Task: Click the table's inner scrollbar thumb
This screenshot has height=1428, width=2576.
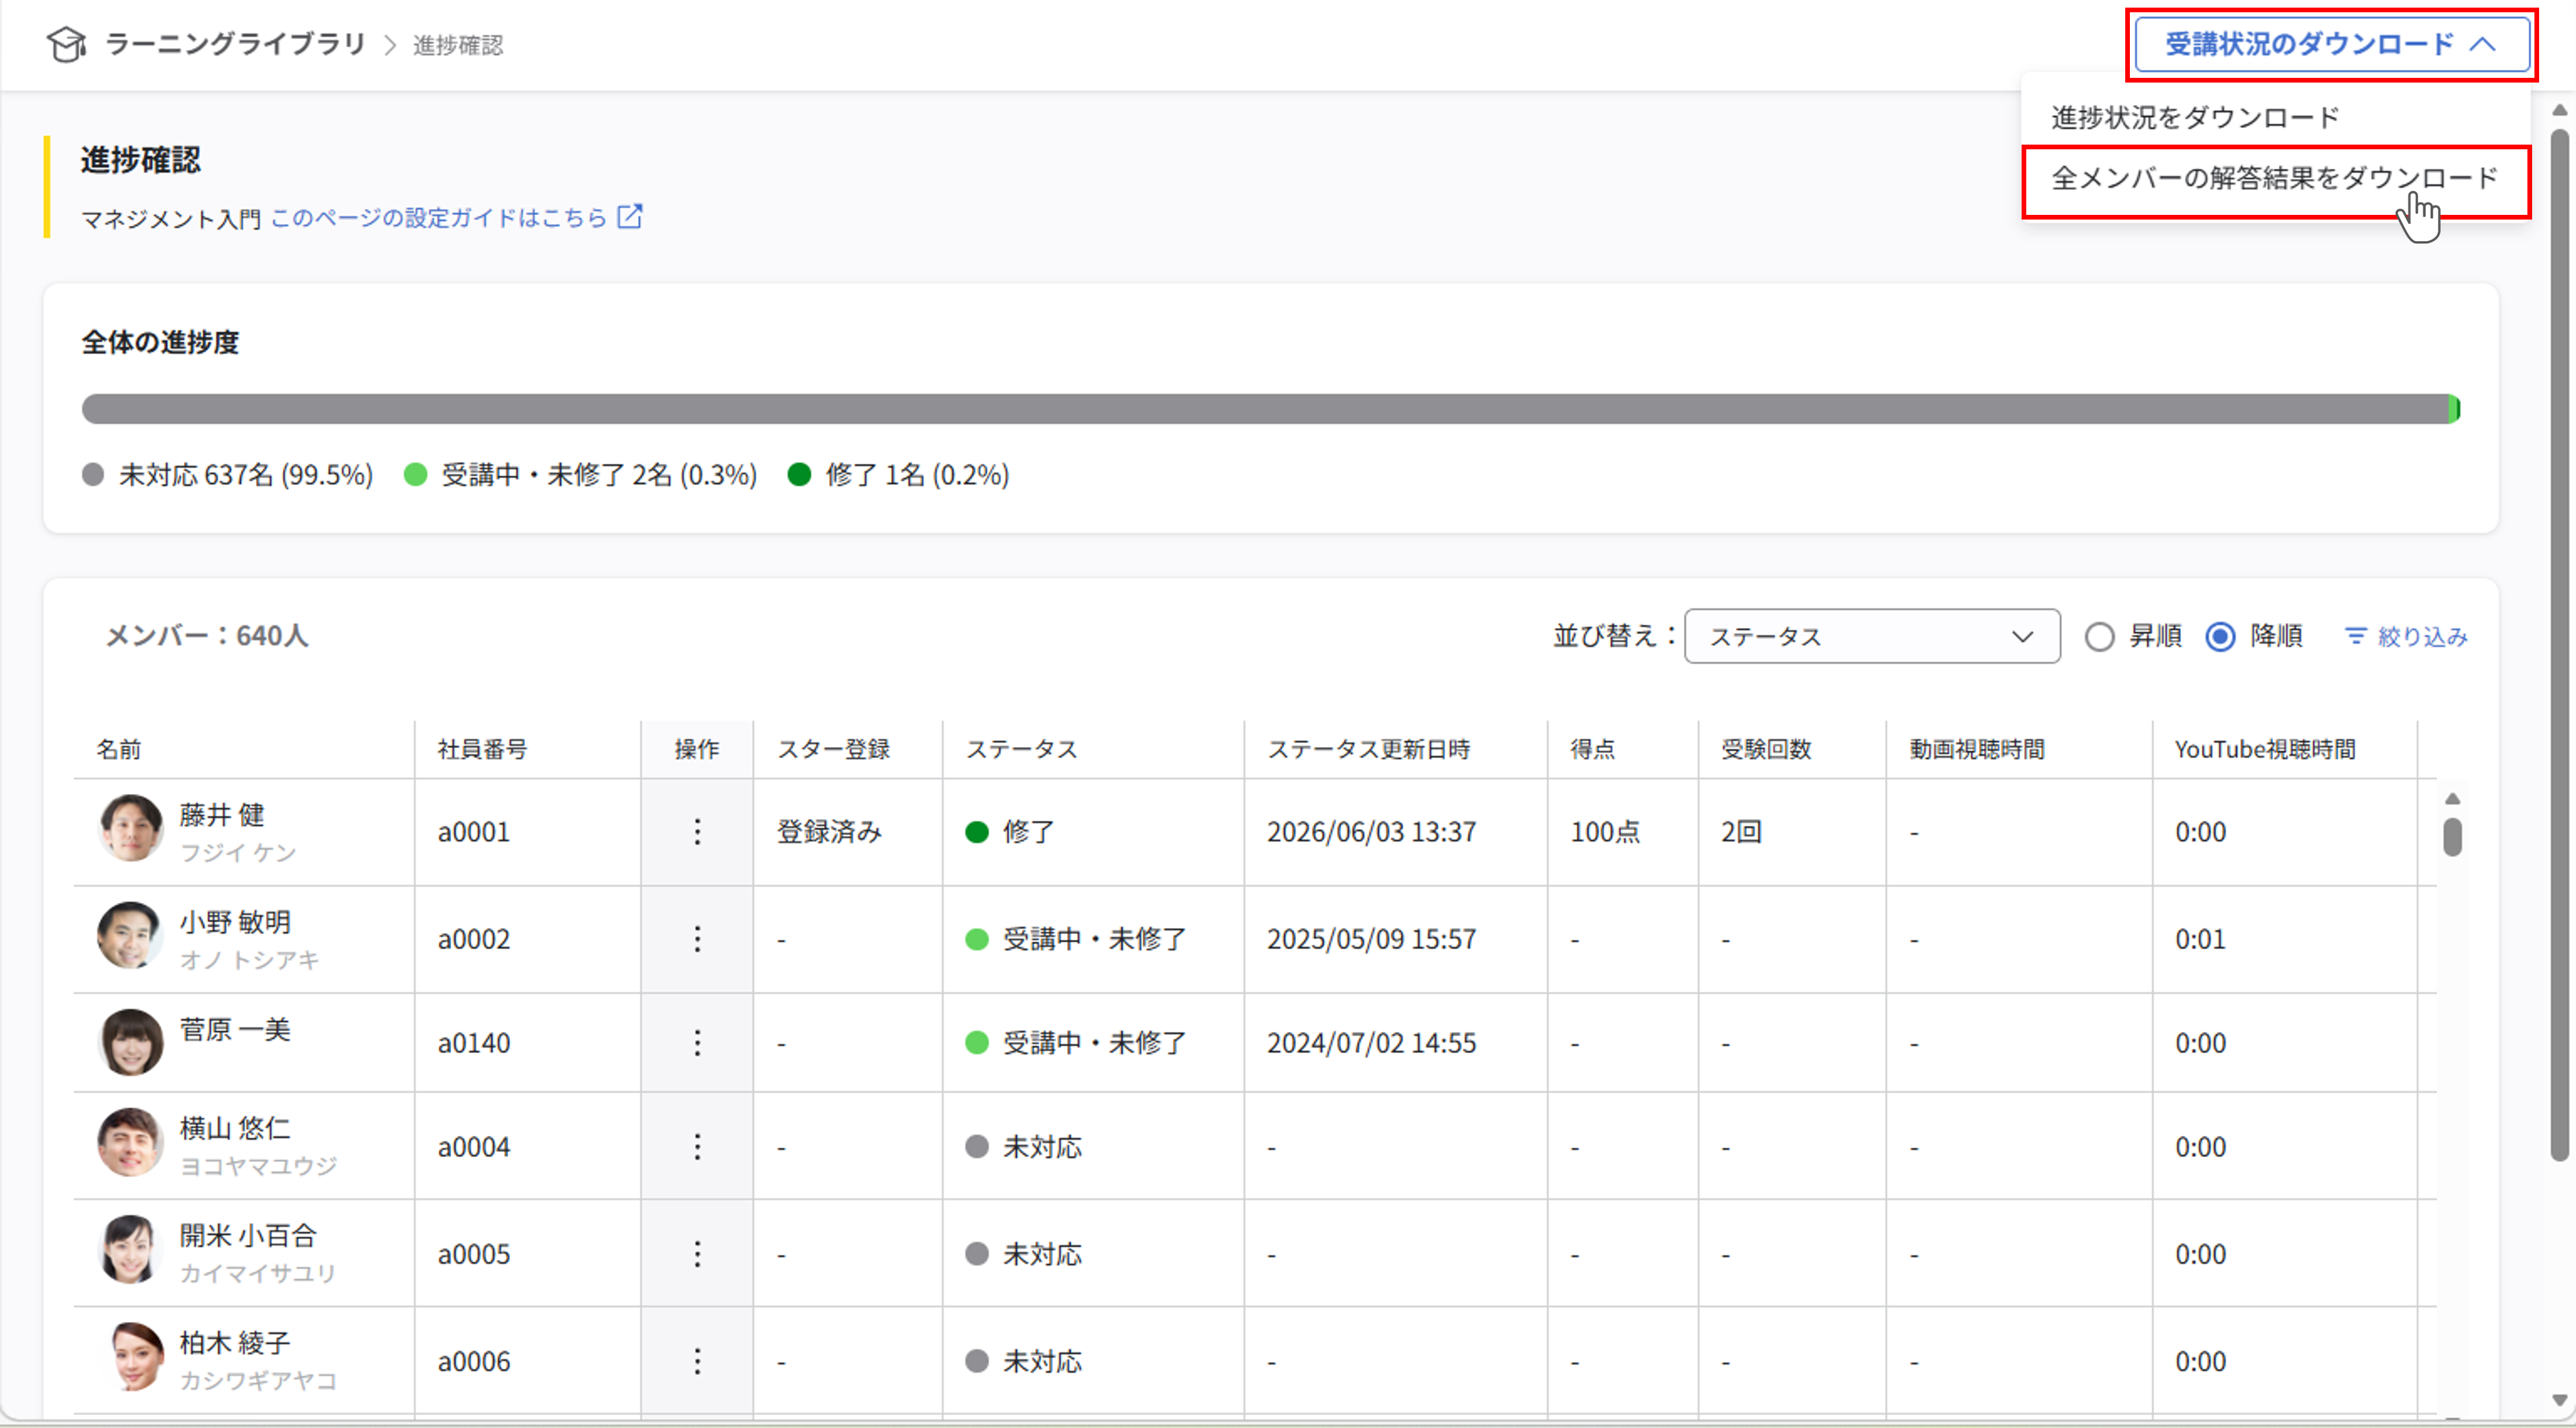Action: (x=2452, y=837)
